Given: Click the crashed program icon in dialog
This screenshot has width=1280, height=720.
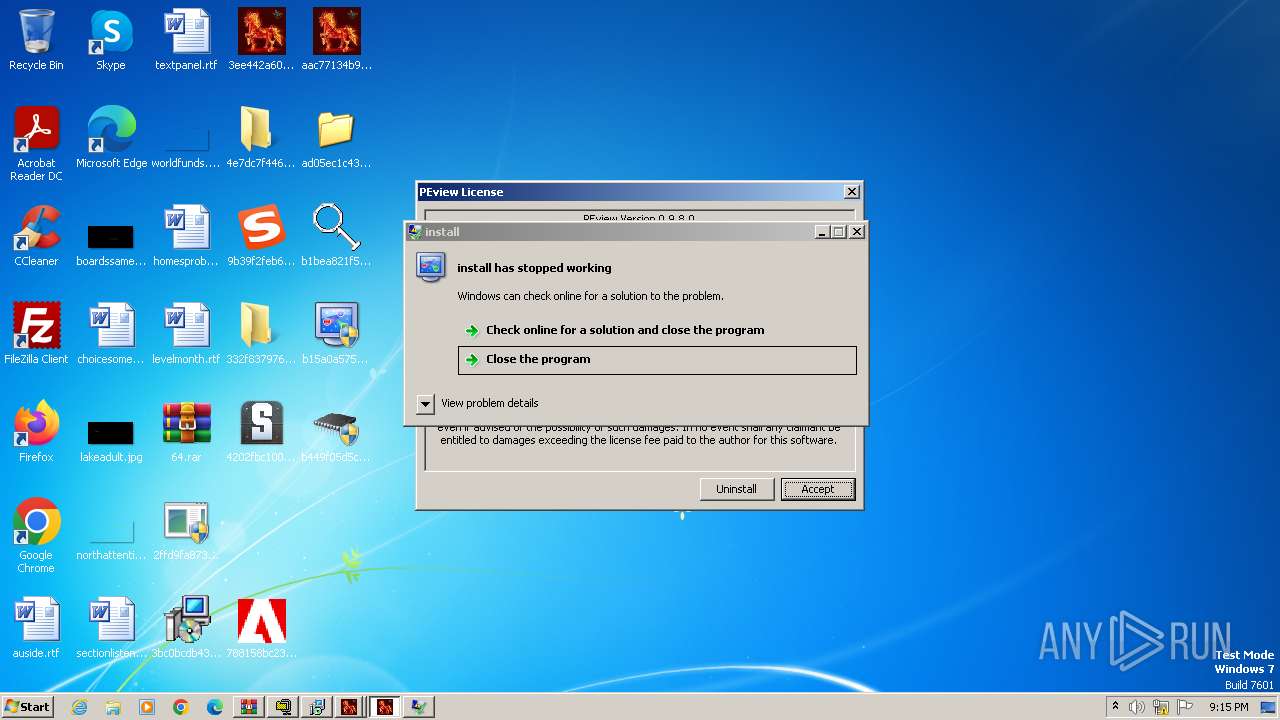Looking at the screenshot, I should coord(431,267).
